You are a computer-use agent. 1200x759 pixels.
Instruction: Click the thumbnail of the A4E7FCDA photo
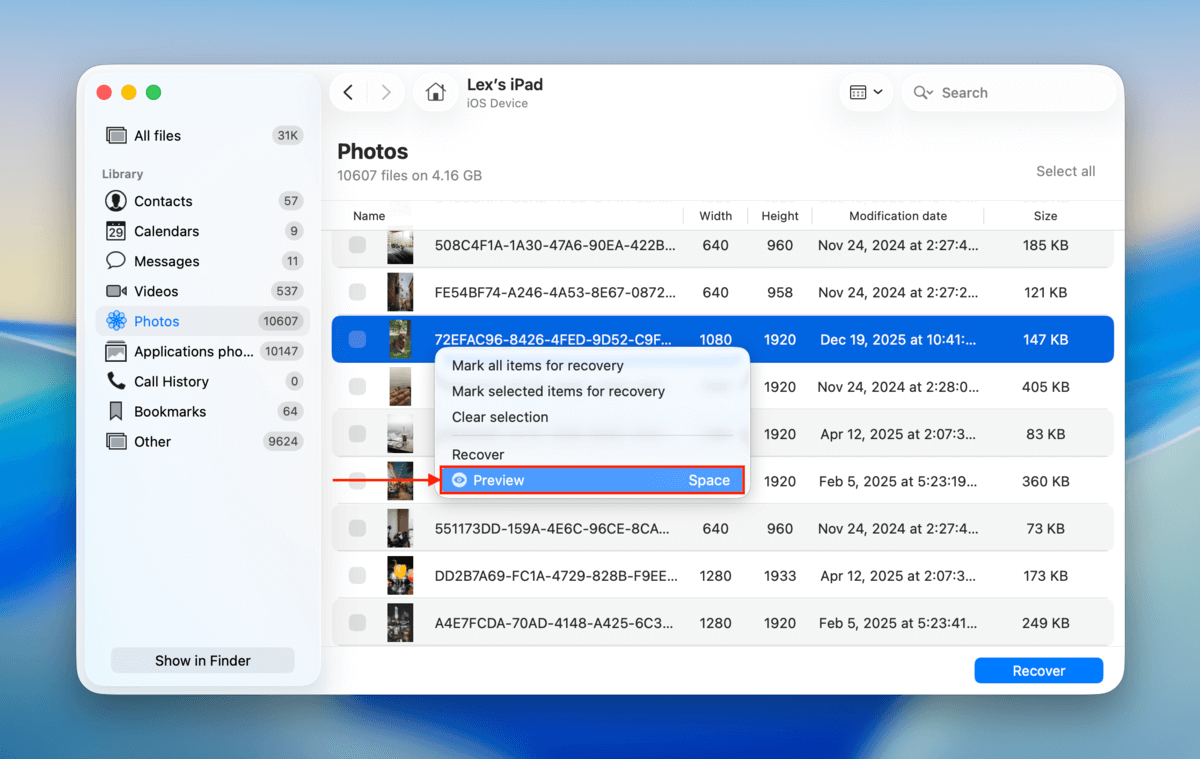click(x=400, y=622)
